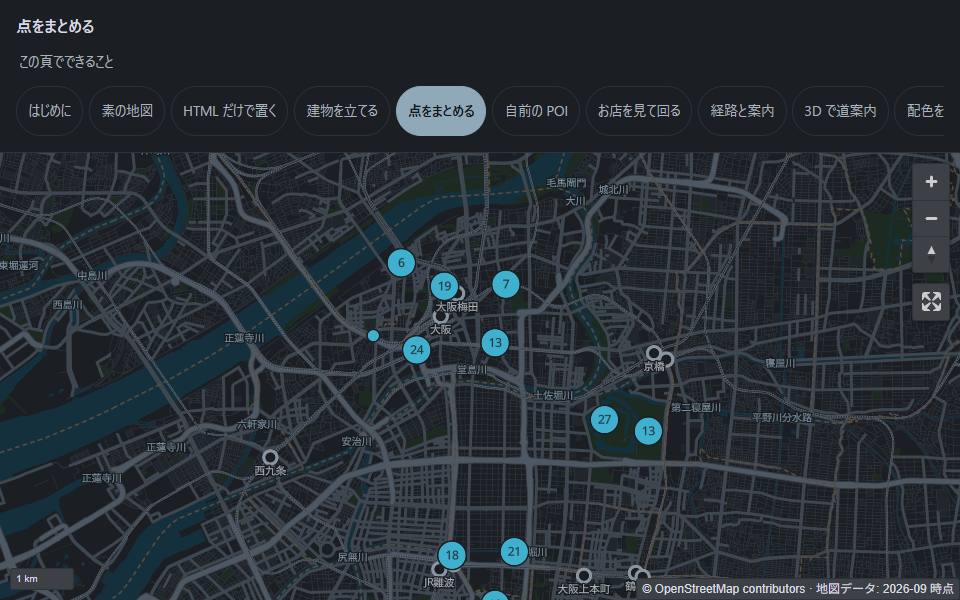The height and width of the screenshot is (600, 960).
Task: Click the 安治川 river label
Action: point(356,441)
